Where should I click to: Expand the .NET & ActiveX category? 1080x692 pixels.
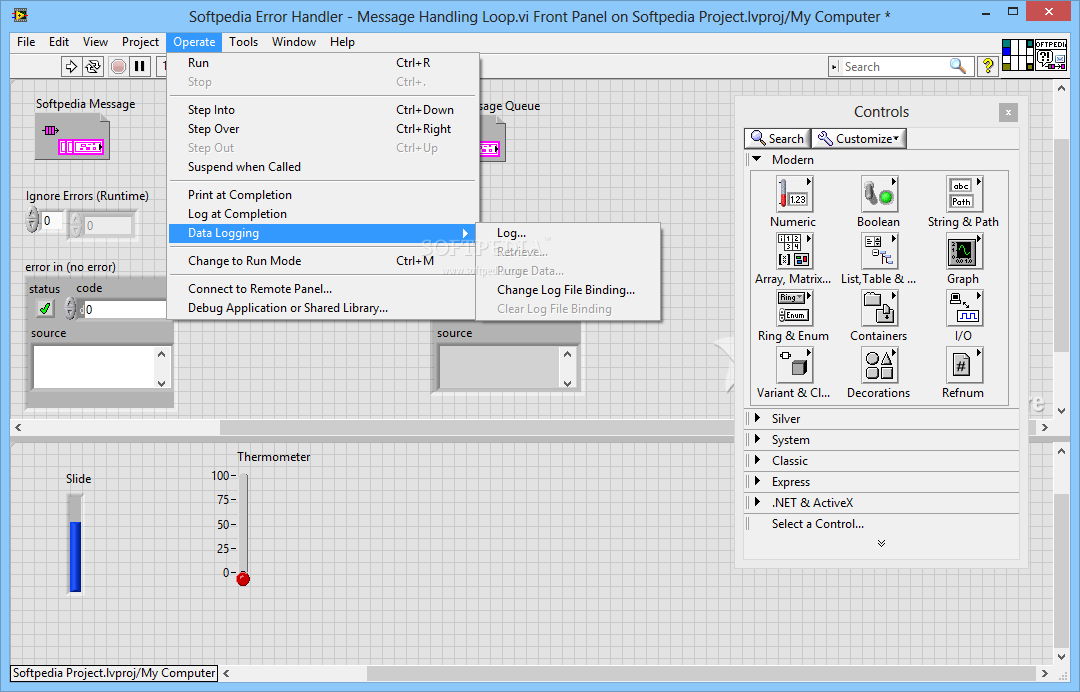[757, 502]
